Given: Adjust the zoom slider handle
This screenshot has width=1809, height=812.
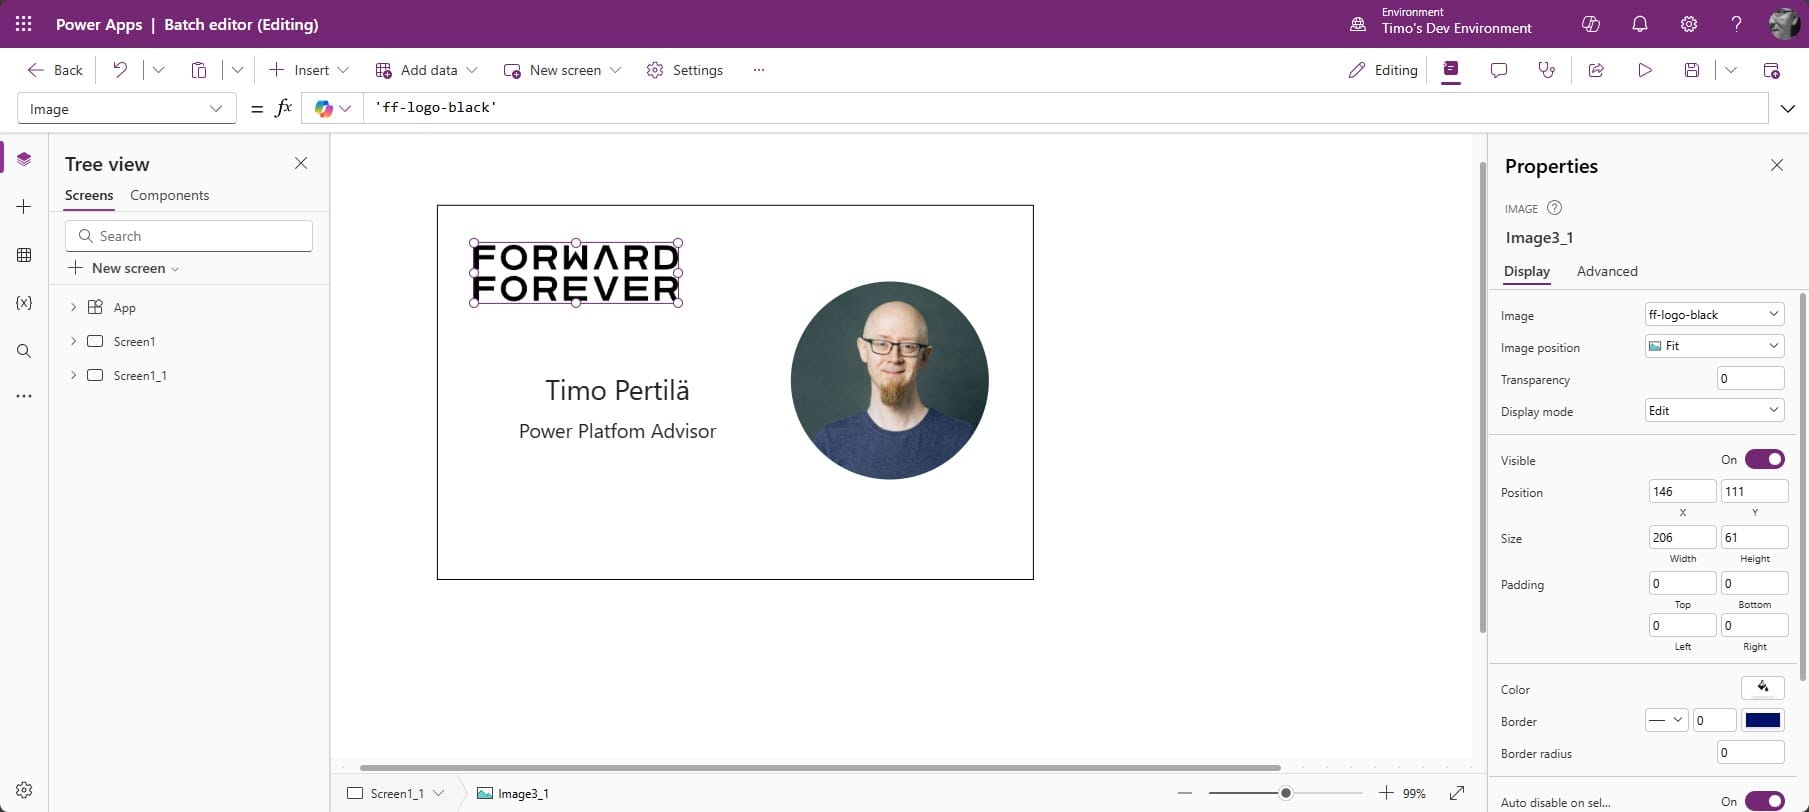Looking at the screenshot, I should click(1286, 793).
